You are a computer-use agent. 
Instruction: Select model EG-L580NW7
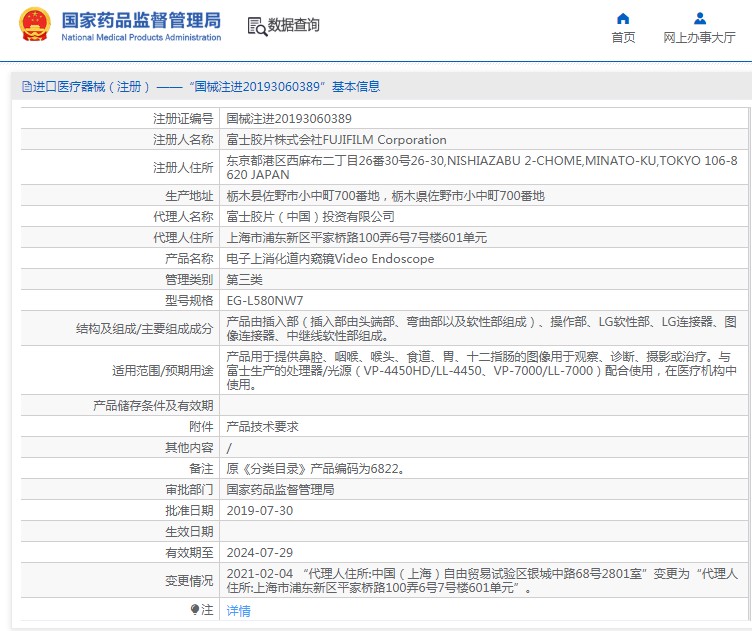265,301
